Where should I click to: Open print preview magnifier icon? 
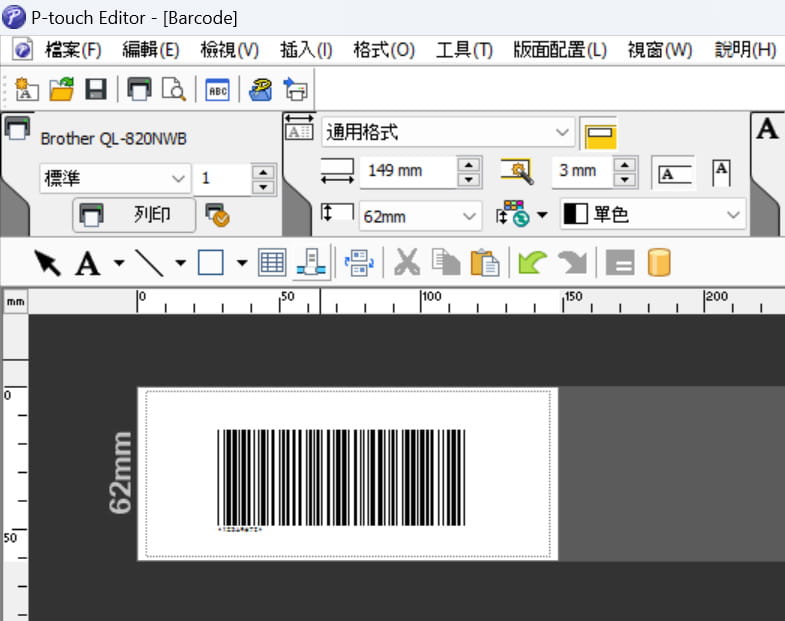174,90
